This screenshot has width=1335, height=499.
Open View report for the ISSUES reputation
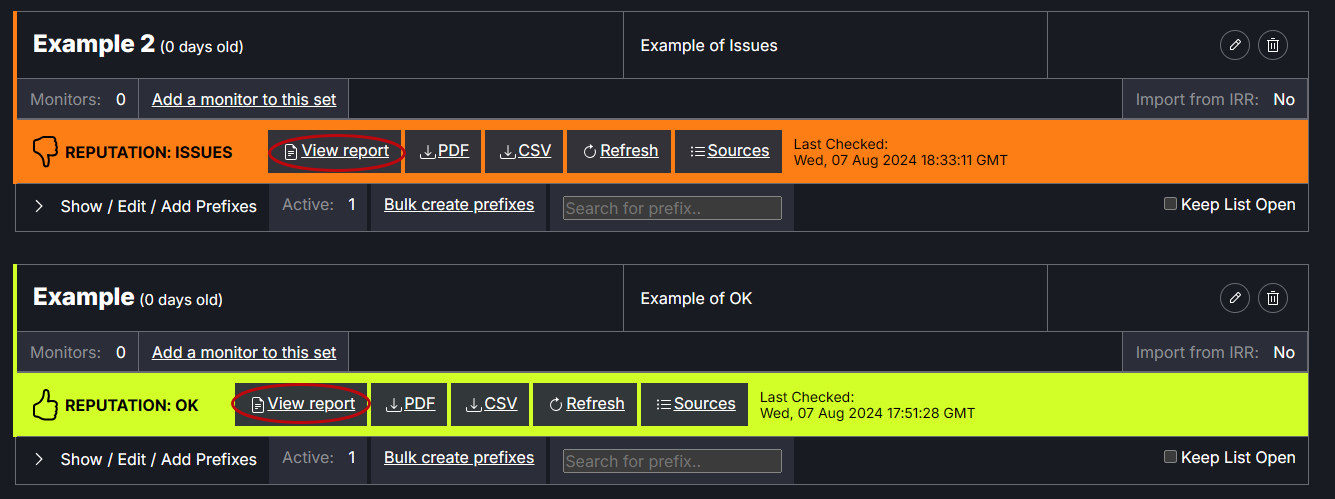(336, 151)
